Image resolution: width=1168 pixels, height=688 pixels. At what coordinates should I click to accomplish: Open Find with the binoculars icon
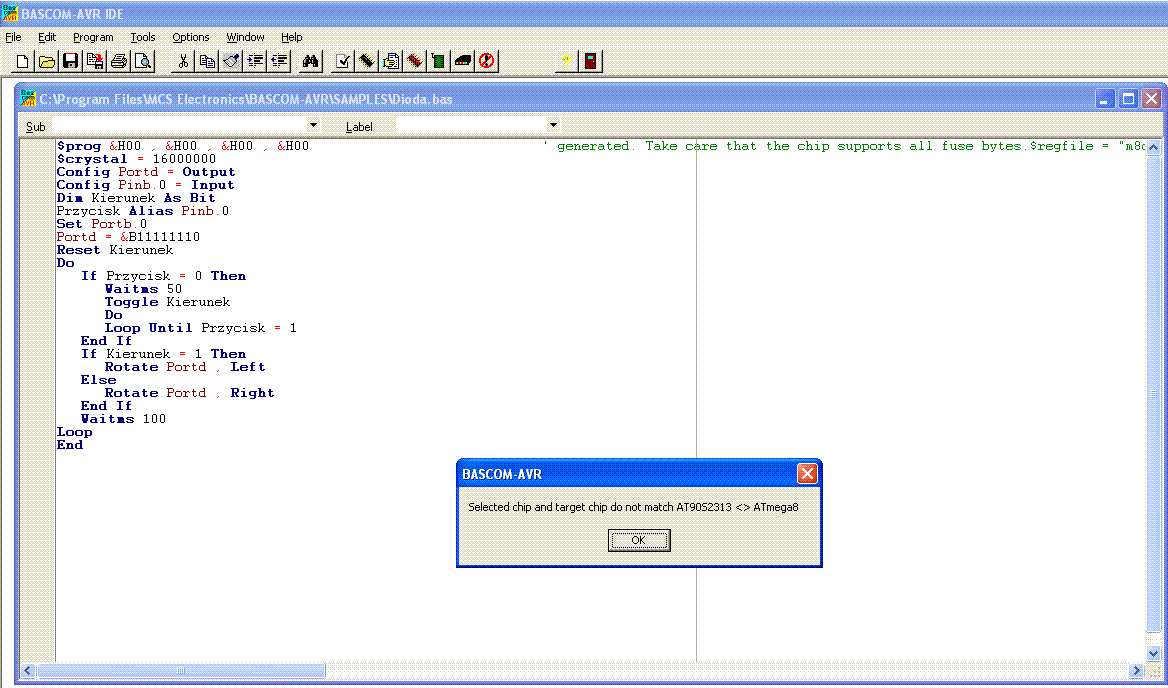(x=310, y=61)
